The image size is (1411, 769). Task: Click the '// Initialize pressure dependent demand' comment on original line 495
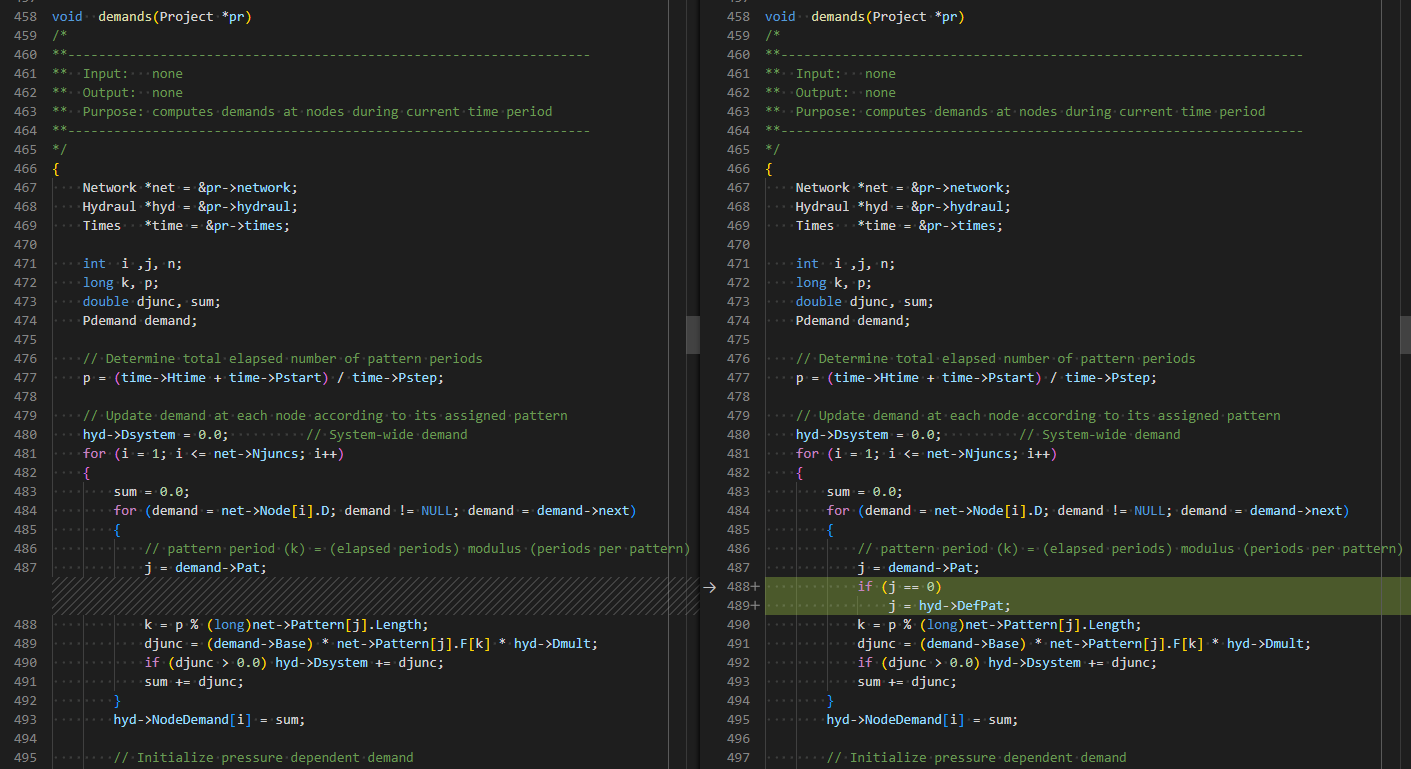point(263,758)
